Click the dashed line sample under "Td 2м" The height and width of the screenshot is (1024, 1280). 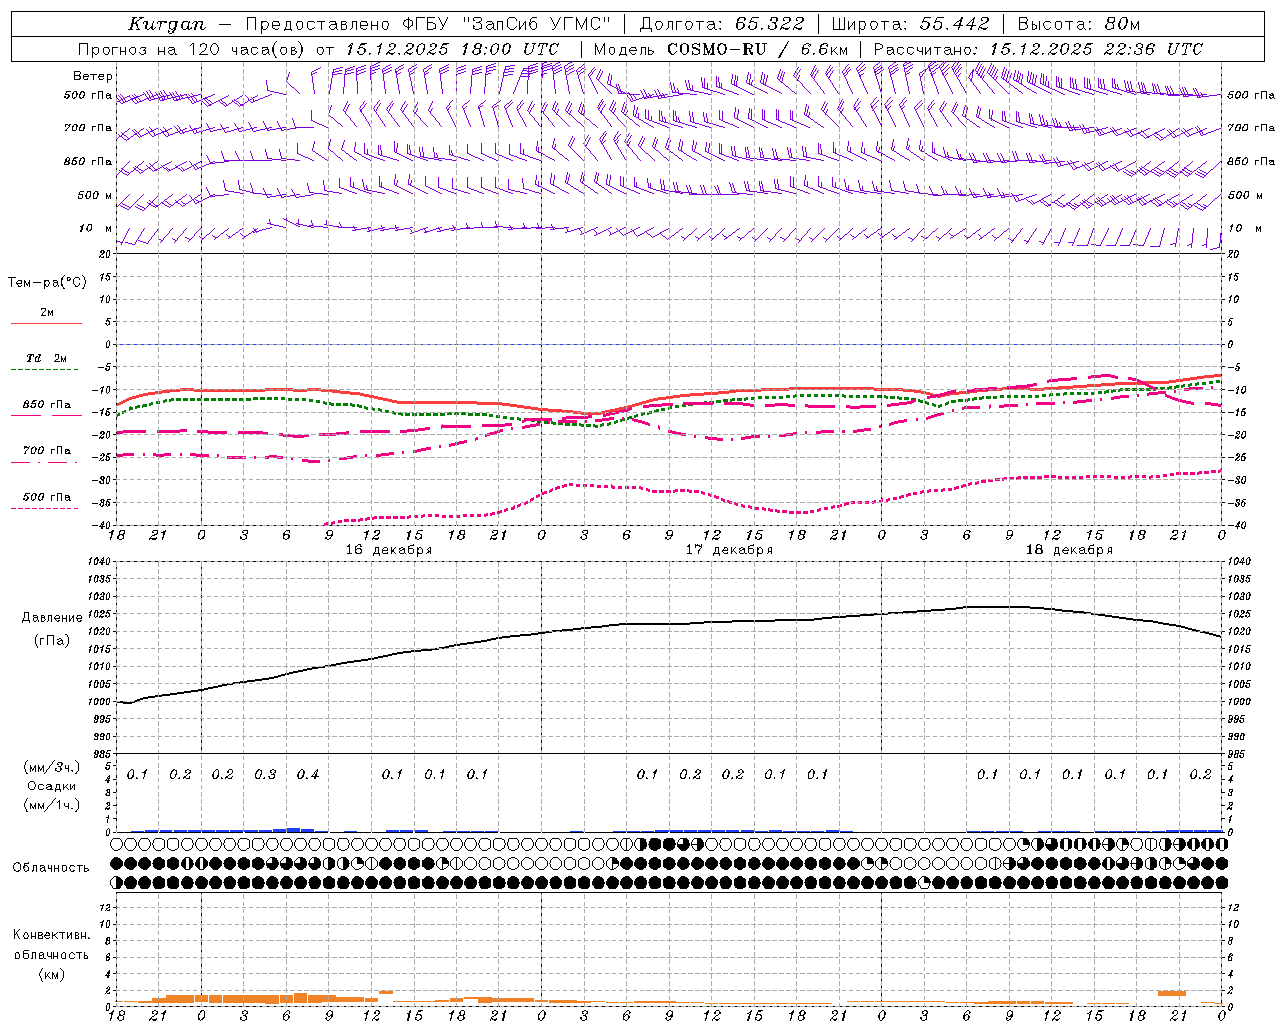coord(46,370)
